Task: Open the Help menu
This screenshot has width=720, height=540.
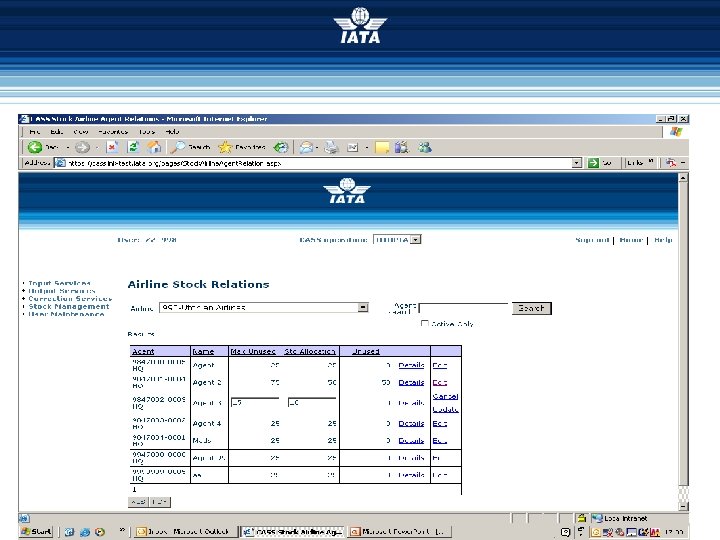Action: coord(172,132)
